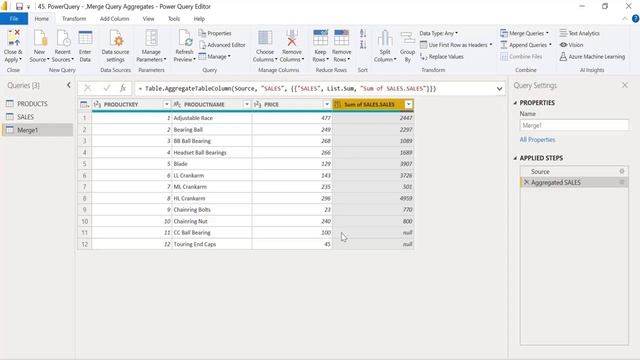Image resolution: width=640 pixels, height=360 pixels.
Task: Open the PRODUCTNAME column filter dropdown
Action: pyautogui.click(x=247, y=104)
